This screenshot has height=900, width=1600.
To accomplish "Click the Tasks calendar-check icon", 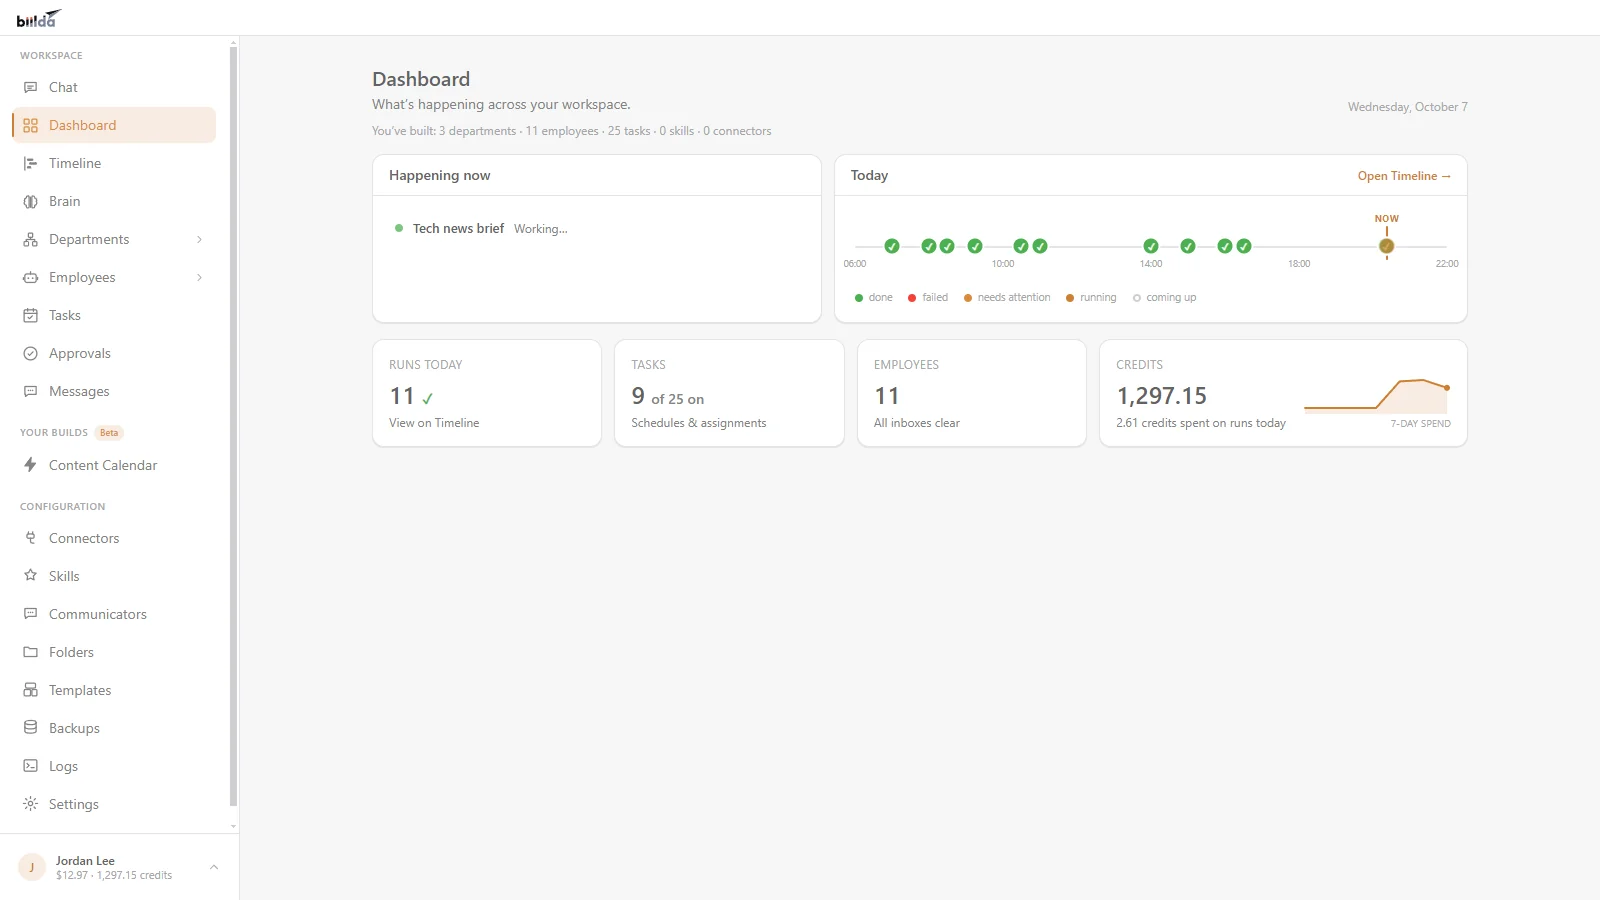I will point(31,315).
